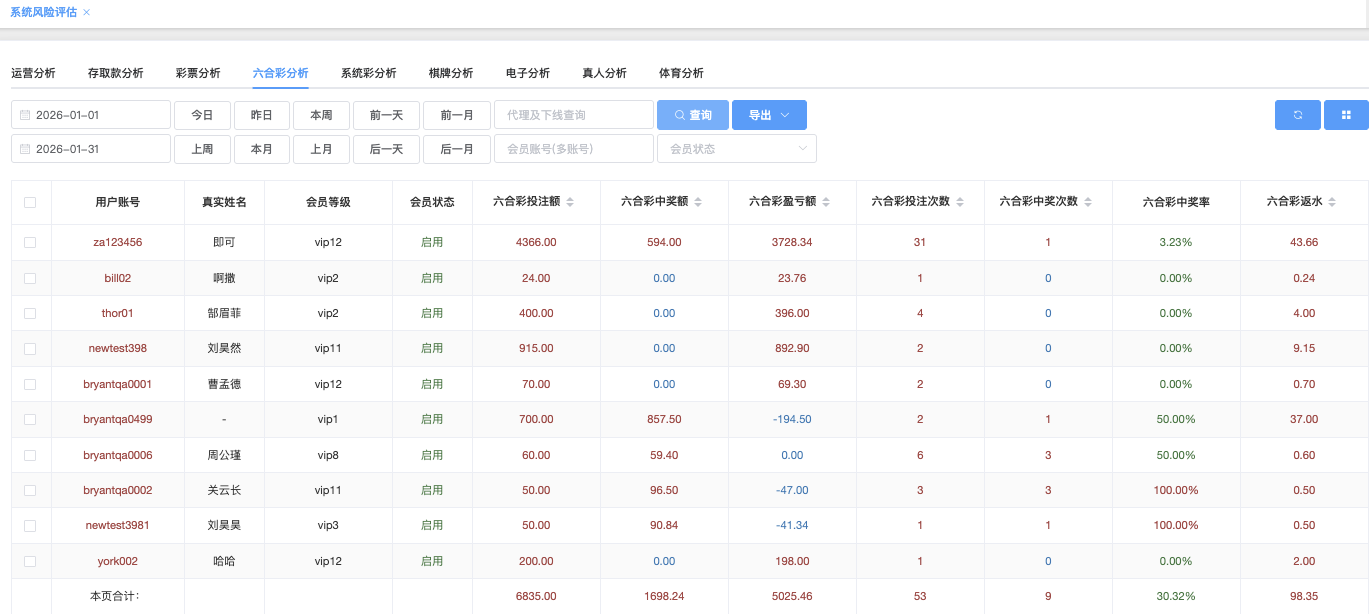Focus the 代理及下线查询 input field
Screen dimensions: 1369x614
tap(573, 115)
